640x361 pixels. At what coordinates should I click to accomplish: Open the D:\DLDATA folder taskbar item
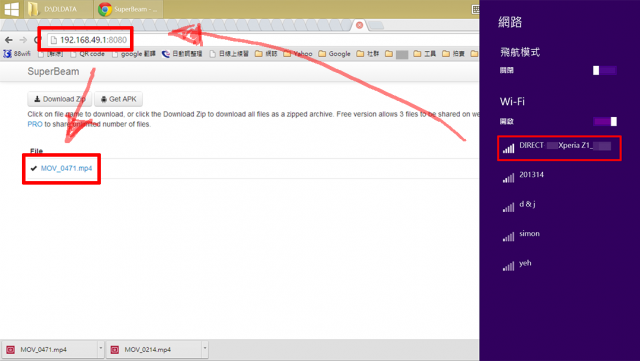pos(58,9)
